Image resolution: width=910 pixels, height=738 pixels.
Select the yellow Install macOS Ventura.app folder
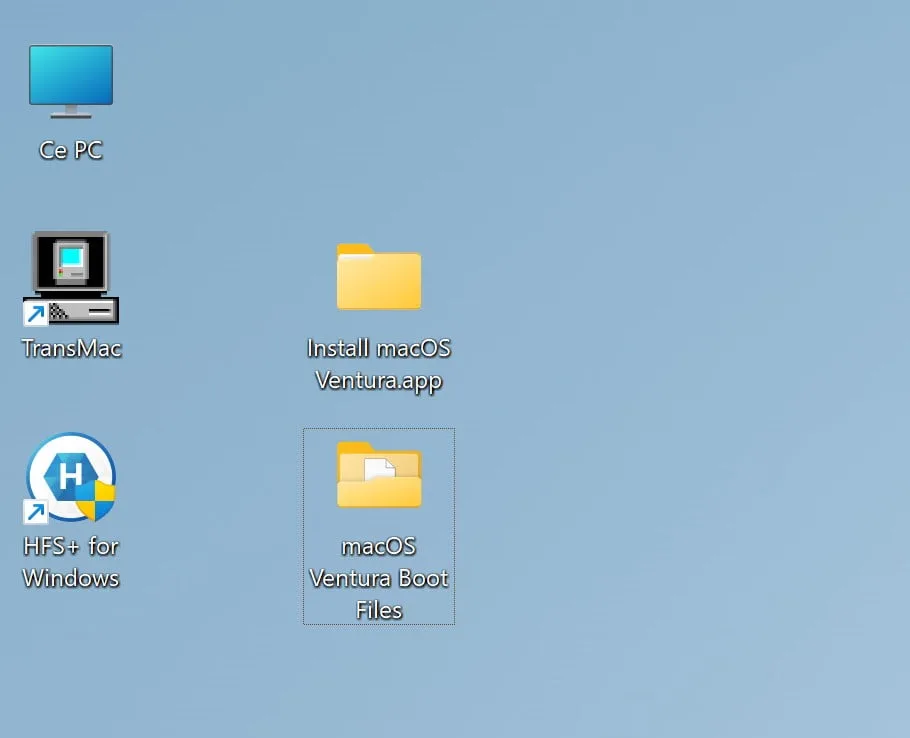tap(378, 278)
